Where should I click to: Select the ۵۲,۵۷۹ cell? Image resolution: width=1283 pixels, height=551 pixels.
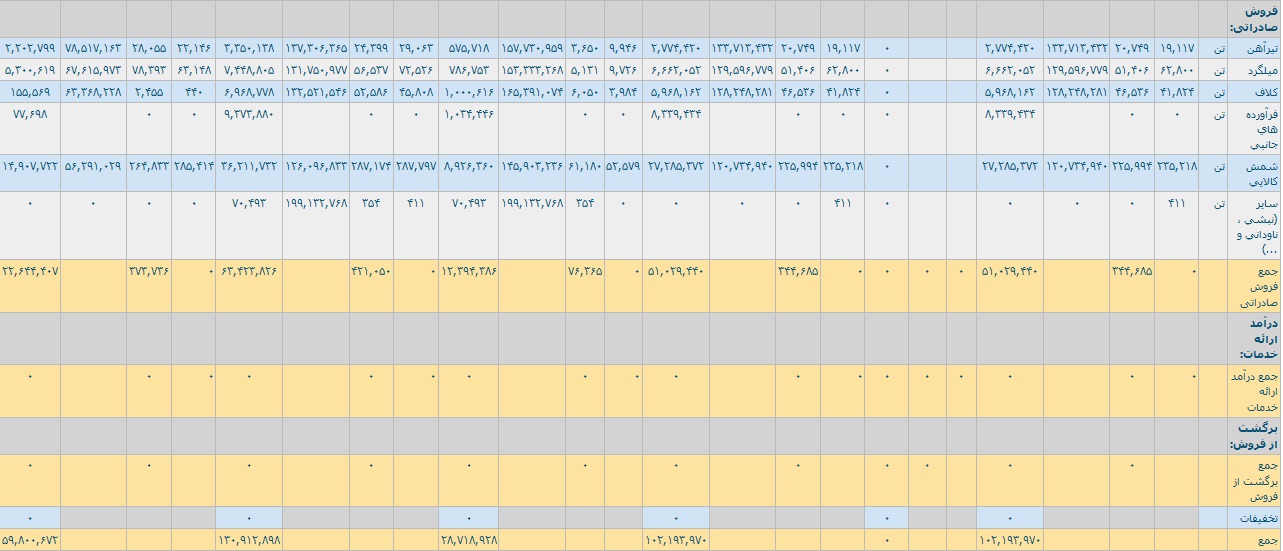(623, 166)
